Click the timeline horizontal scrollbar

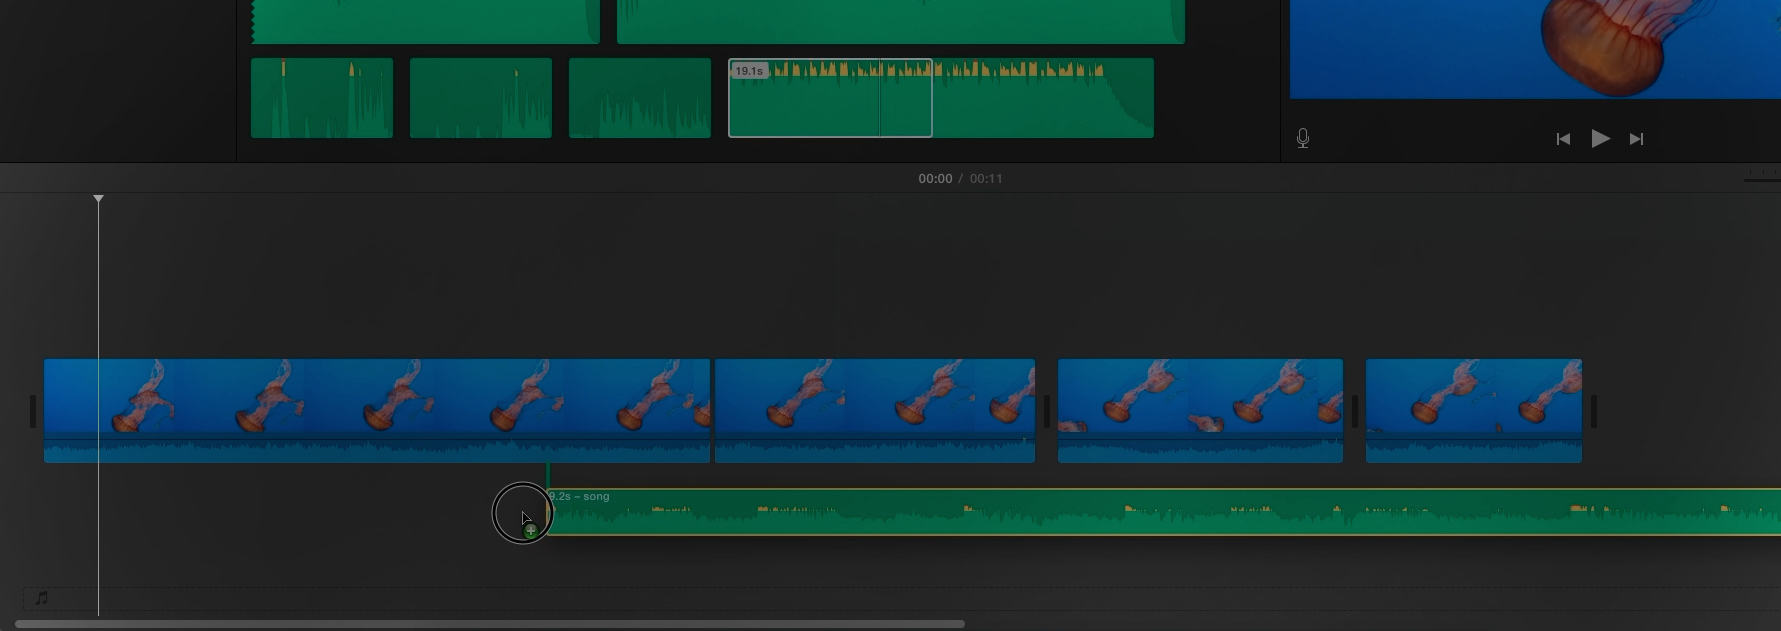point(490,624)
